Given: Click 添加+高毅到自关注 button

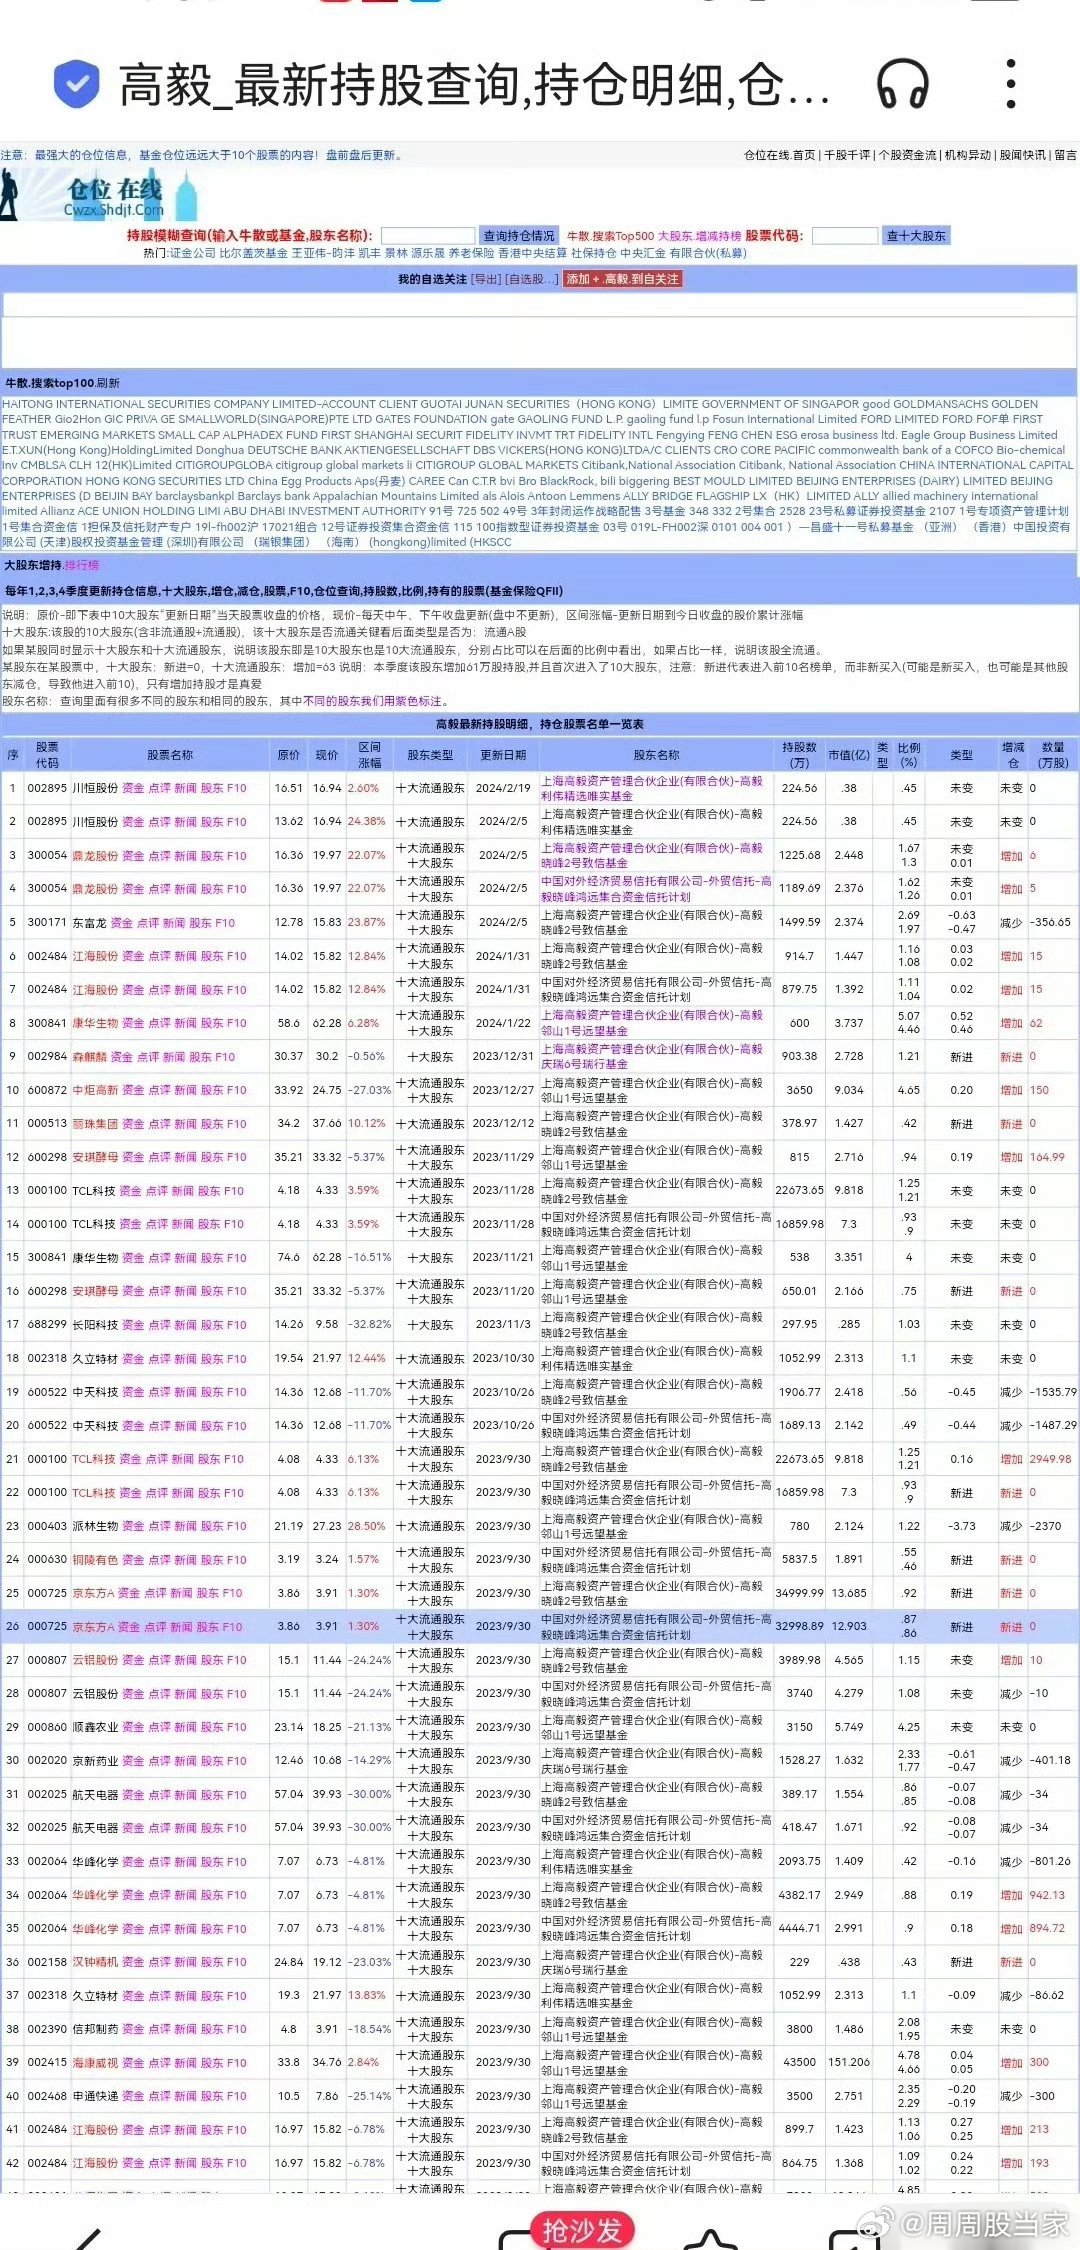Looking at the screenshot, I should tap(622, 279).
